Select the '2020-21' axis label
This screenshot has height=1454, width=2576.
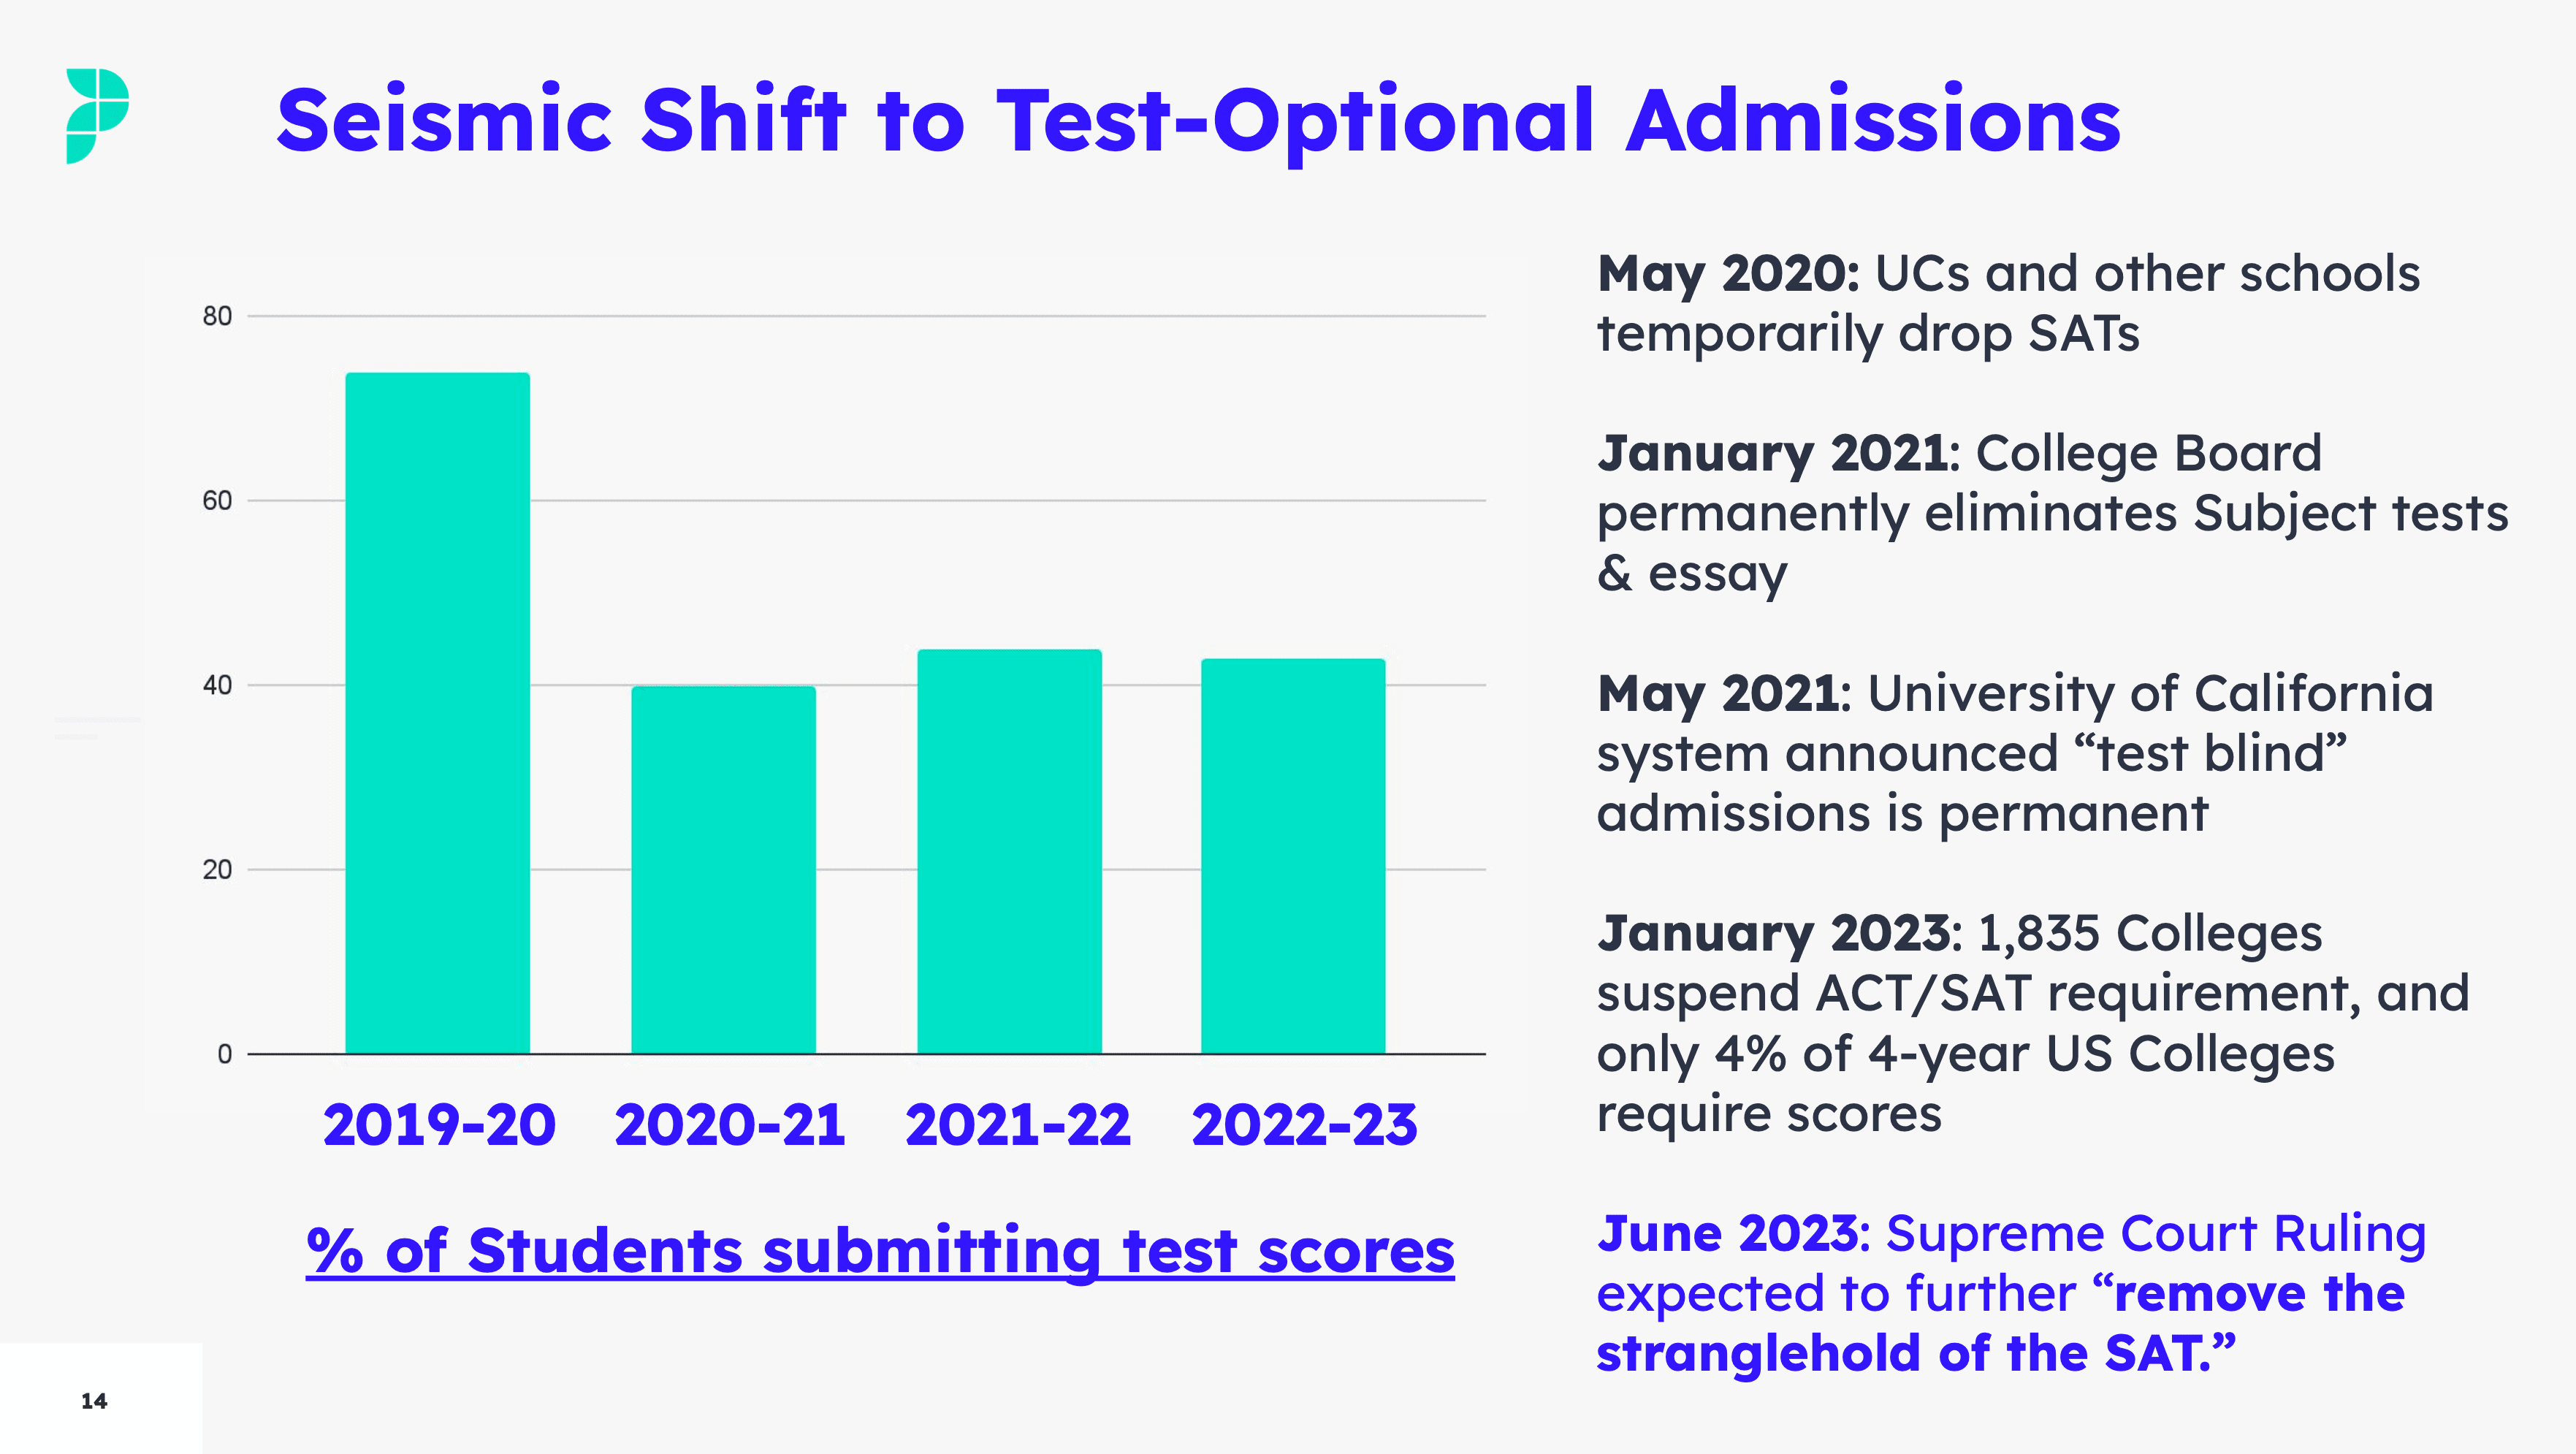[729, 1125]
